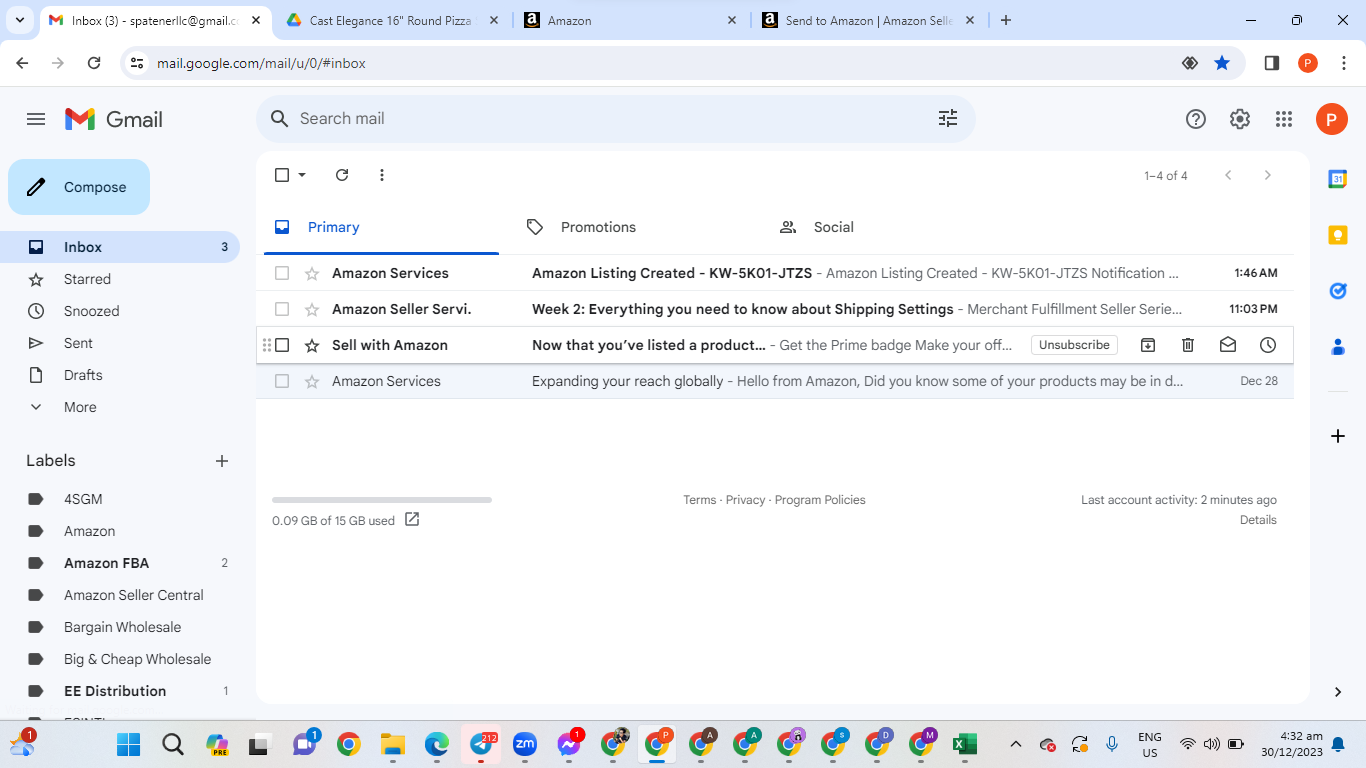Open Google Account avatar in Gmail header

[x=1331, y=119]
